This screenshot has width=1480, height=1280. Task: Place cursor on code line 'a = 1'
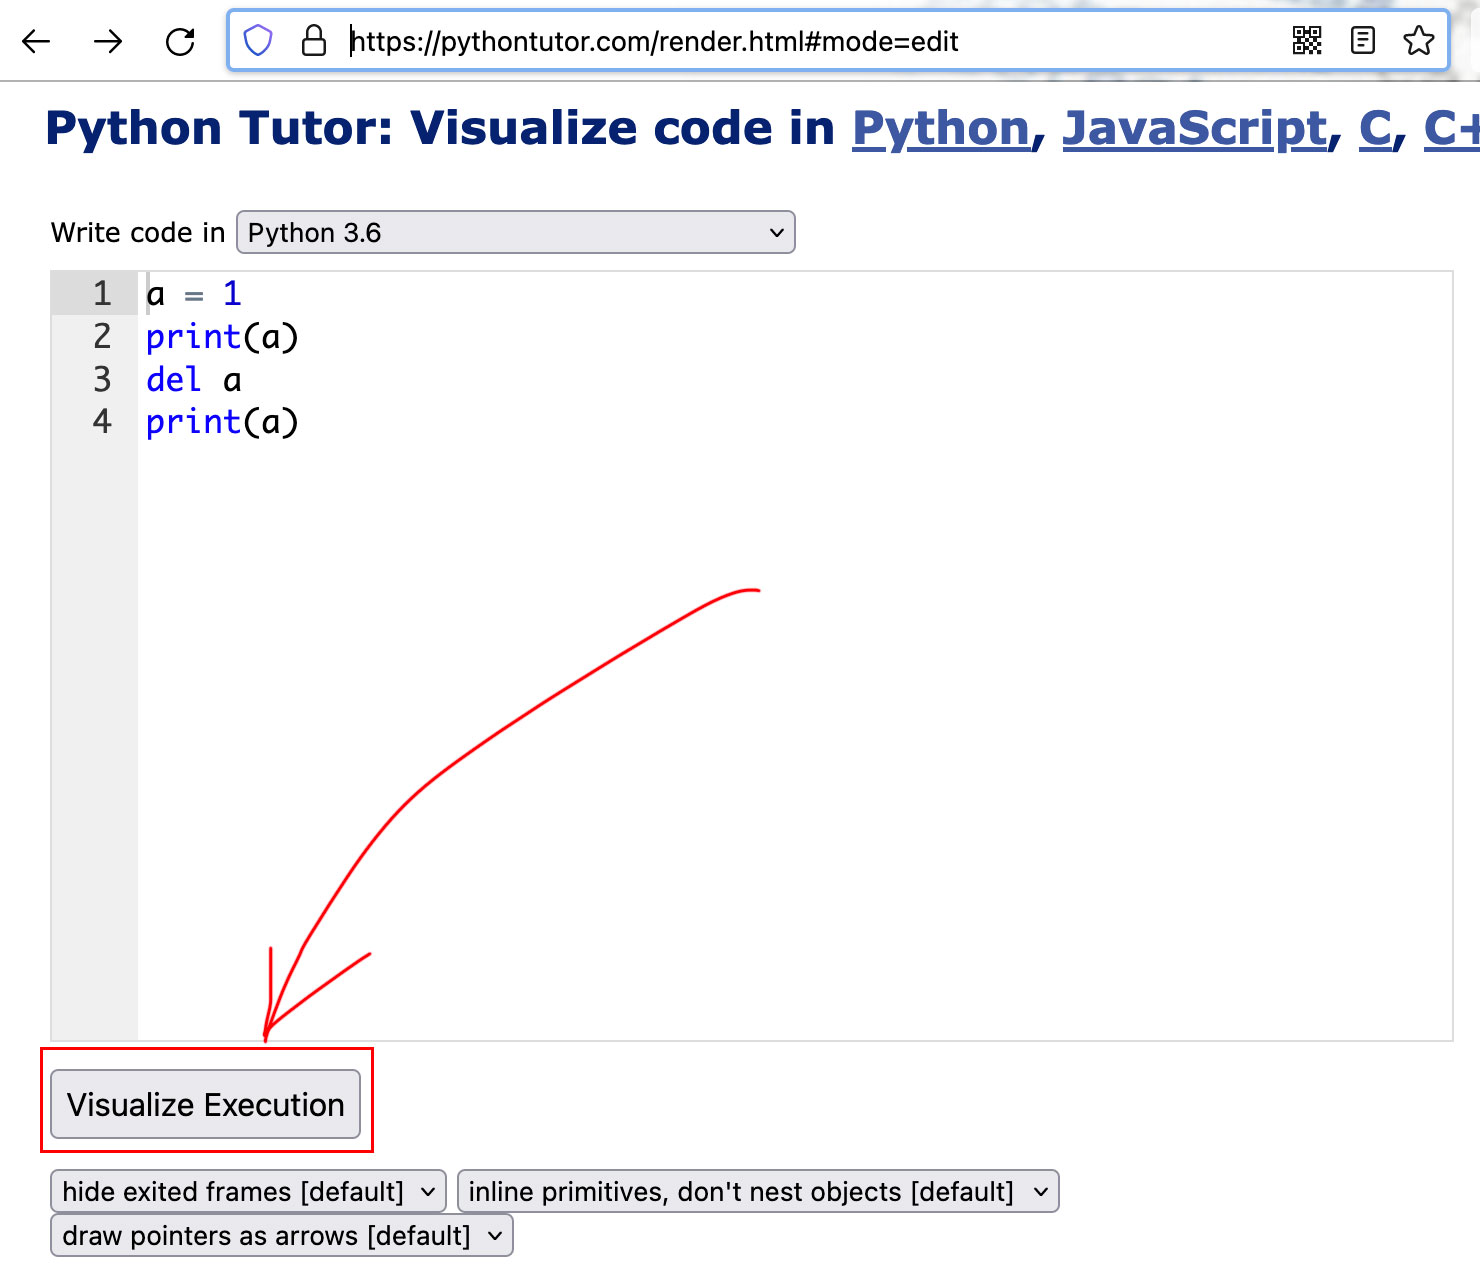tap(194, 294)
